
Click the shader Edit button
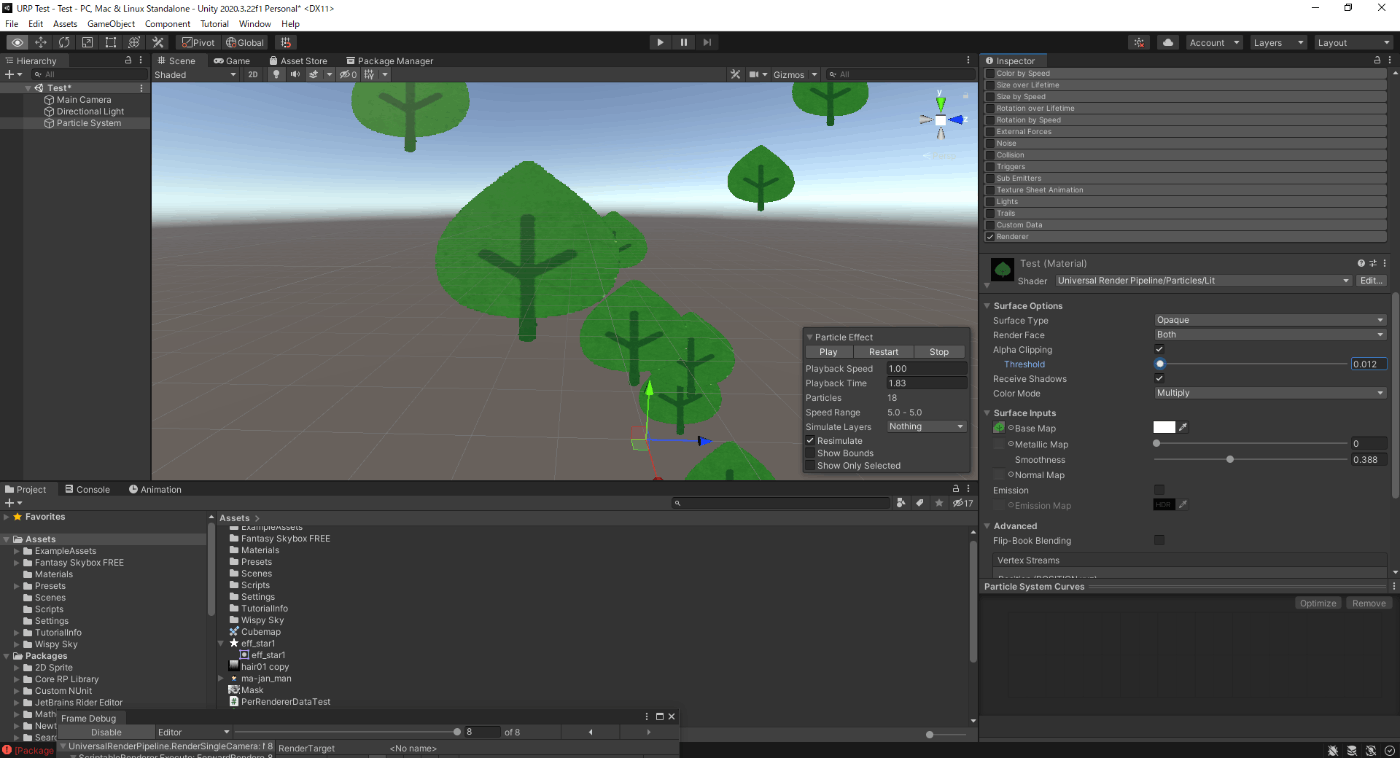[x=1371, y=281]
